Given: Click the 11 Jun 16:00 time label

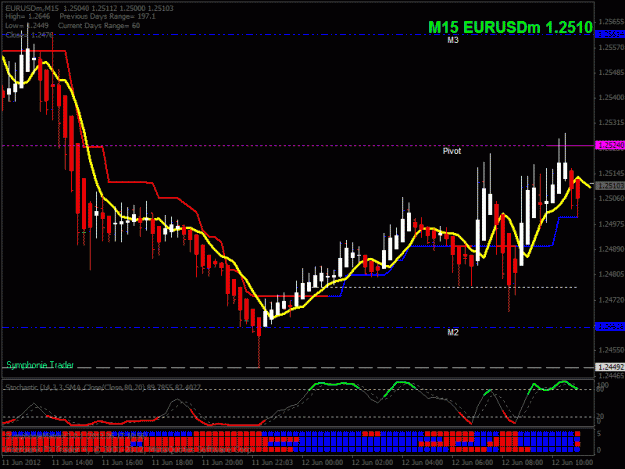Looking at the screenshot, I should coord(122,462).
